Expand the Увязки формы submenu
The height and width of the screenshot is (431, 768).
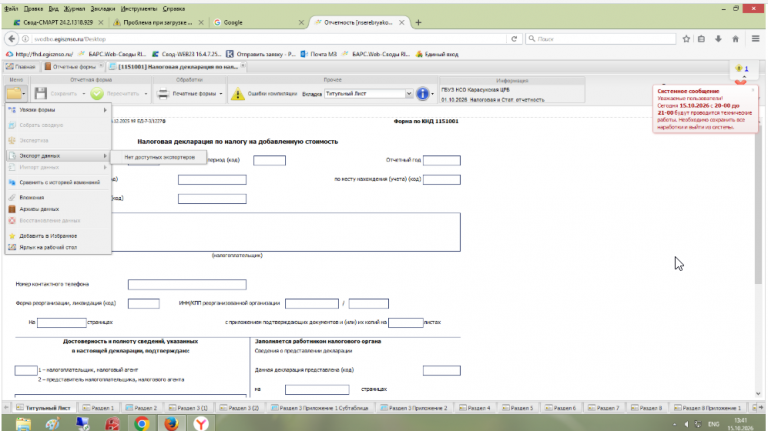tap(58, 110)
